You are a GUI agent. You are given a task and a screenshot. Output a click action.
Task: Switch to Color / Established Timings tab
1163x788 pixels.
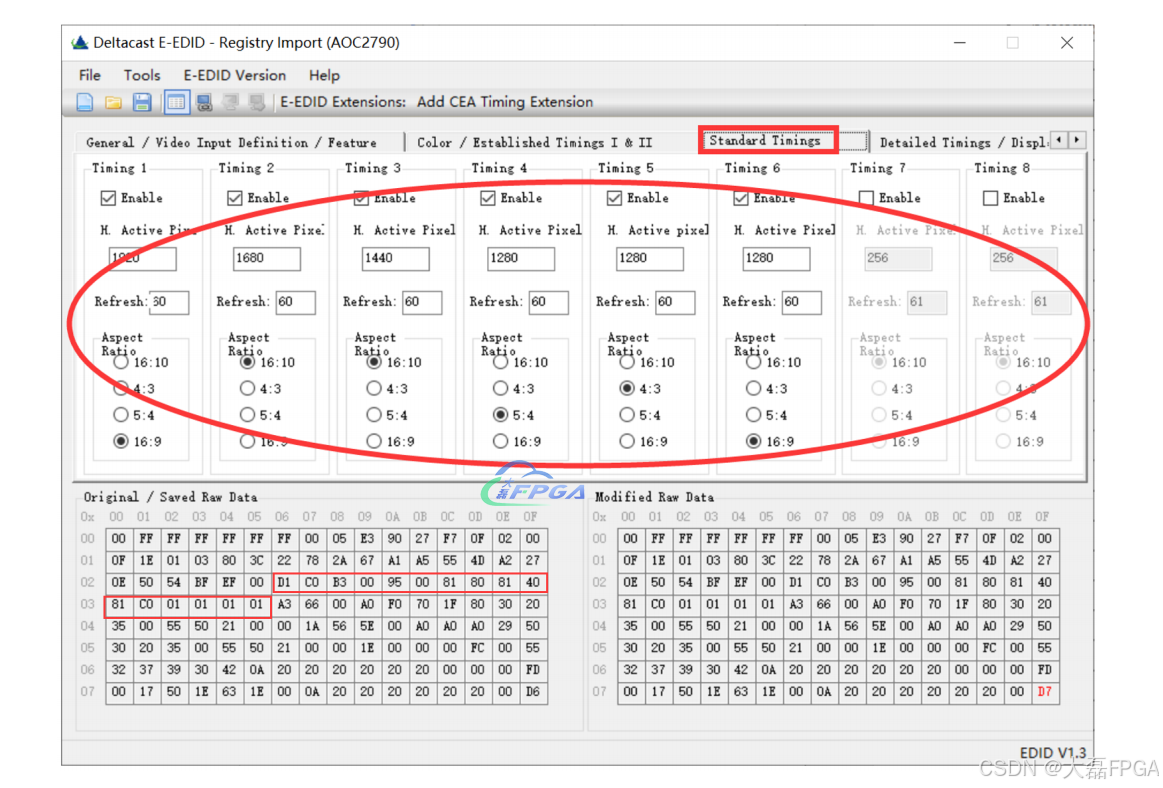tap(534, 142)
